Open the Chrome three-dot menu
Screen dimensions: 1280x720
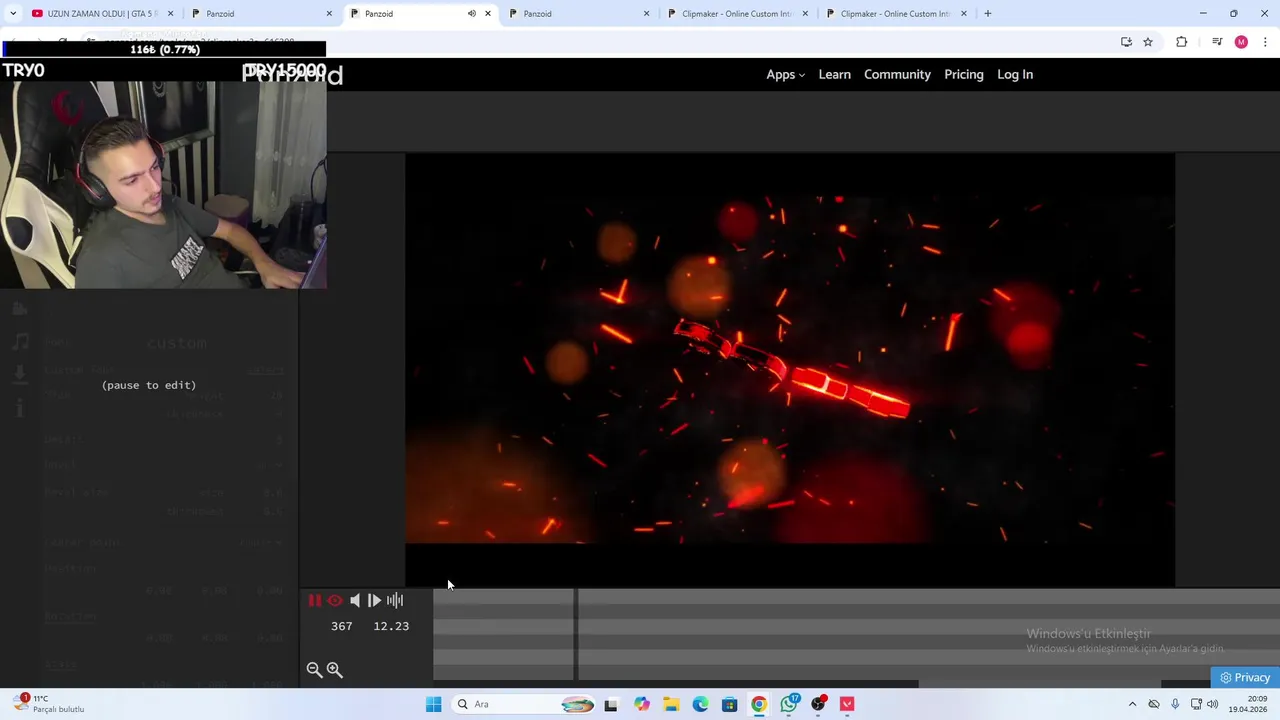1265,42
